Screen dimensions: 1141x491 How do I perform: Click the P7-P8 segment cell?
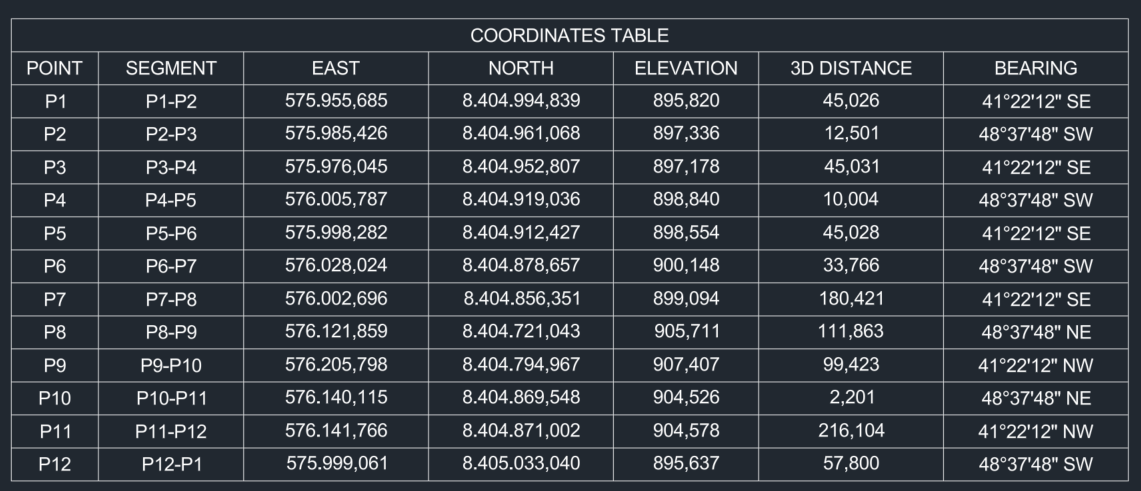[171, 298]
